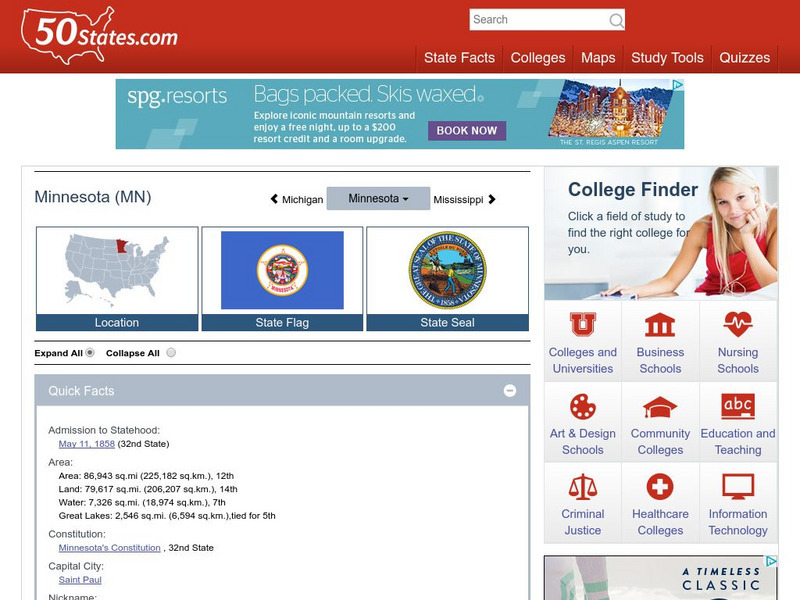Open the Business Schools building icon
800x600 pixels.
coord(660,324)
